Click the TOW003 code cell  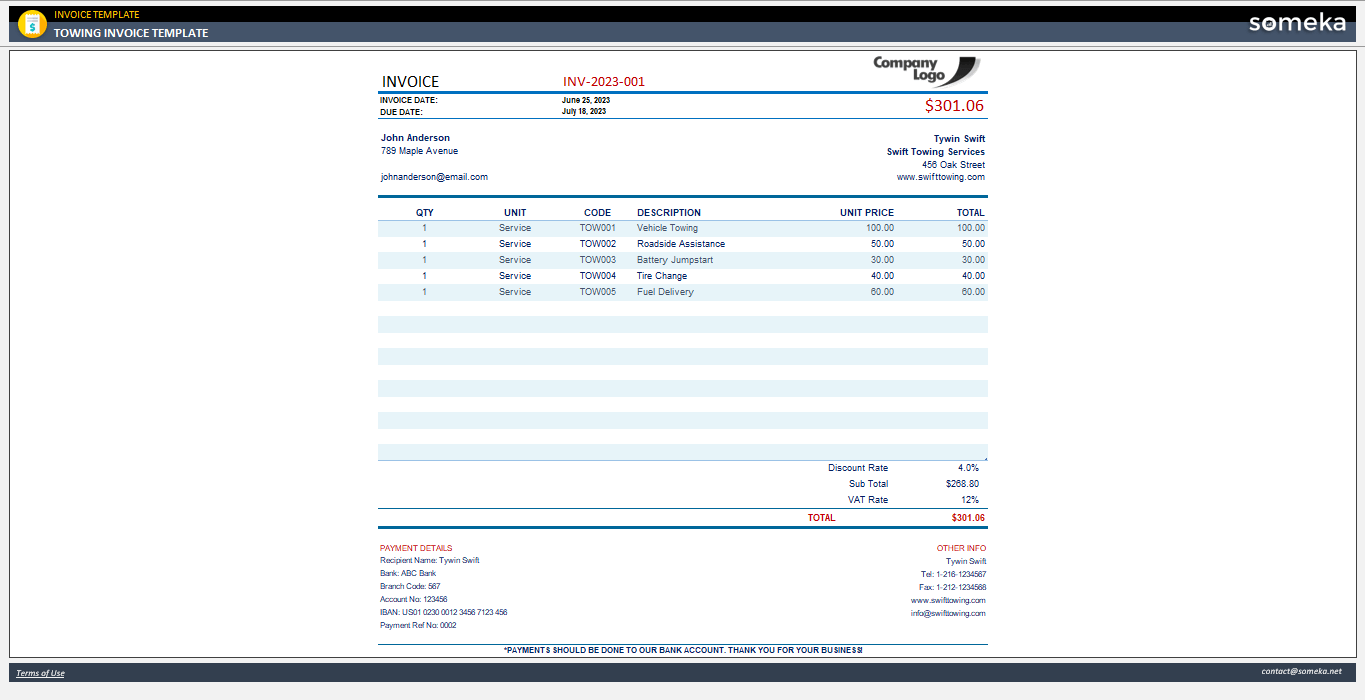coord(598,260)
